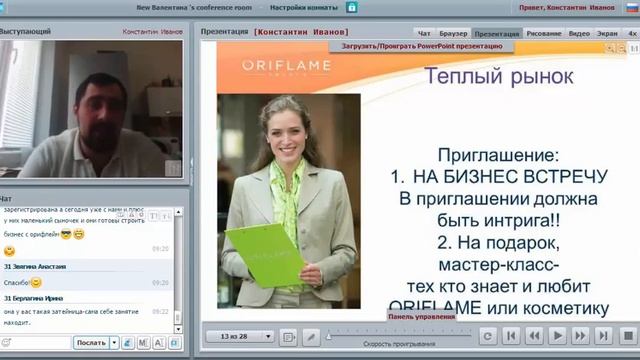
Task: Click the speaker webcam video
Action: click(91, 109)
